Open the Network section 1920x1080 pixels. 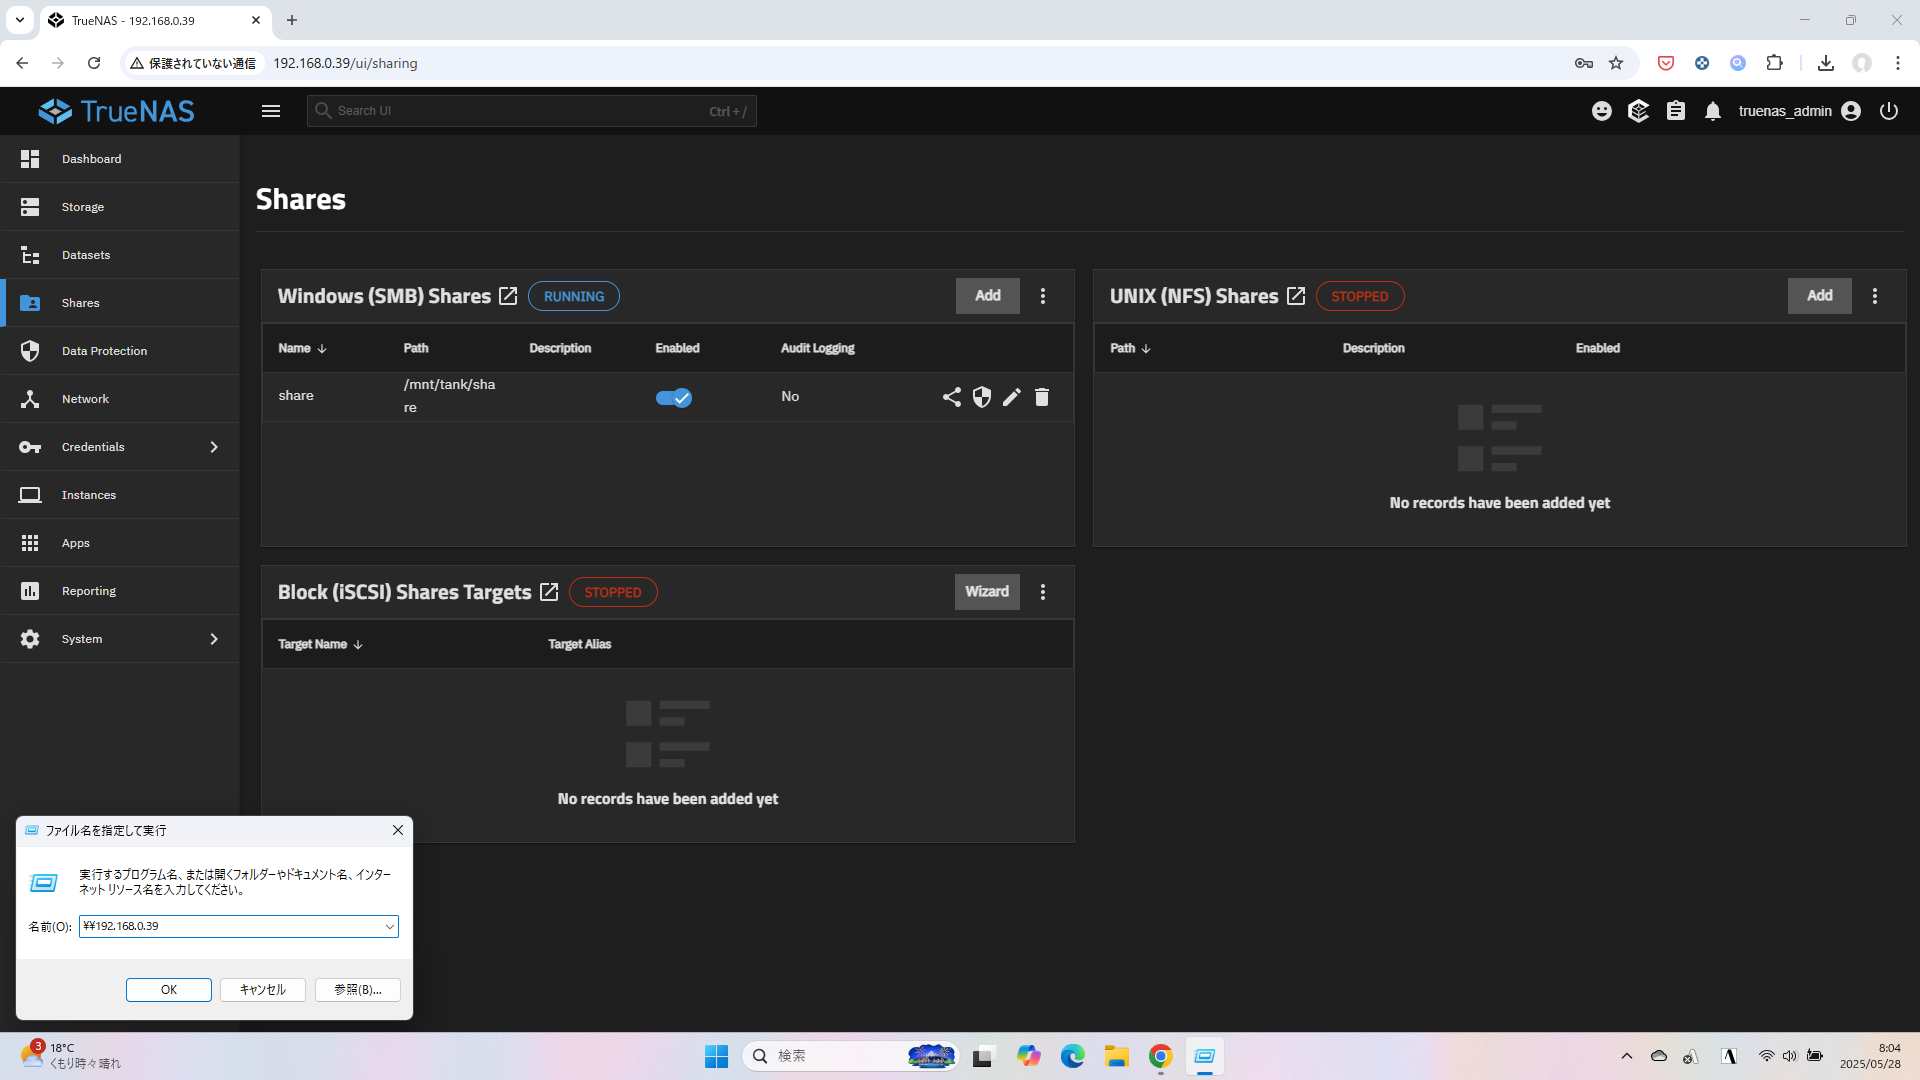pos(120,399)
